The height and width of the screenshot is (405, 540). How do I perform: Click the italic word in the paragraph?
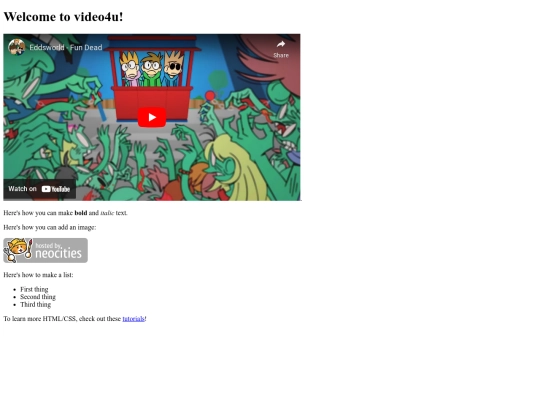click(x=107, y=213)
